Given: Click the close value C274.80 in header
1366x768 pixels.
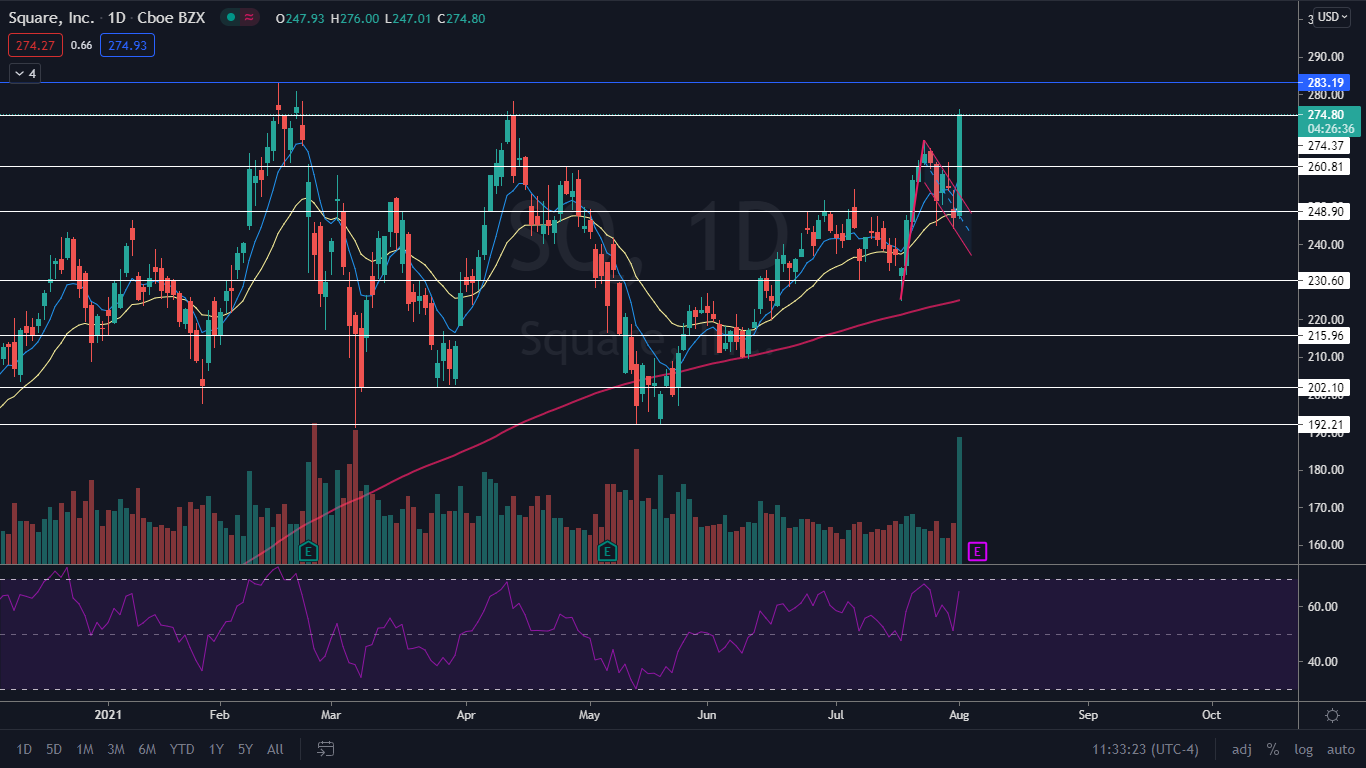Looking at the screenshot, I should click(462, 17).
